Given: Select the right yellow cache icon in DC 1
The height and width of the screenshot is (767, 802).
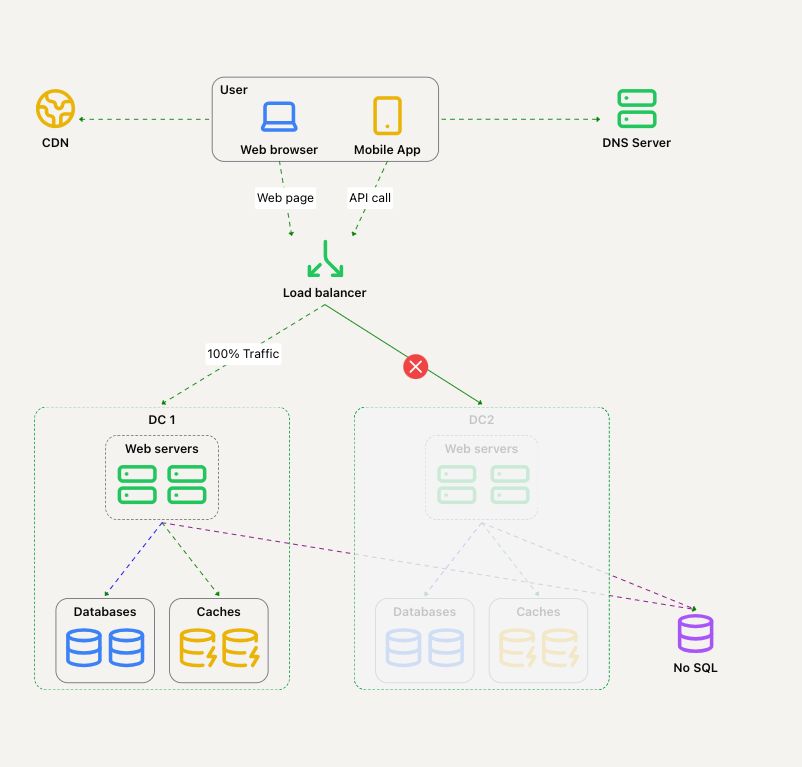Looking at the screenshot, I should (241, 648).
